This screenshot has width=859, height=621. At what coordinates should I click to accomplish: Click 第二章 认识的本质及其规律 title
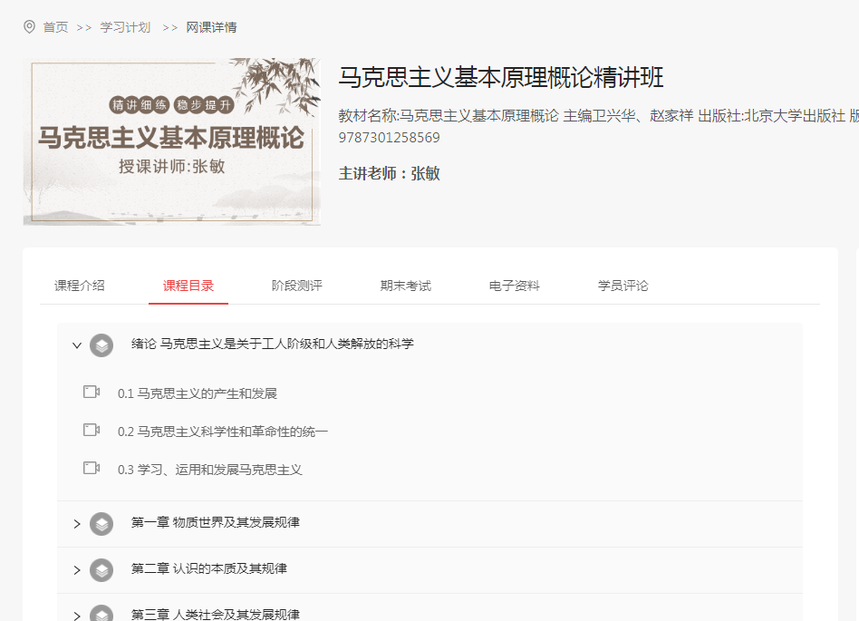pyautogui.click(x=209, y=568)
